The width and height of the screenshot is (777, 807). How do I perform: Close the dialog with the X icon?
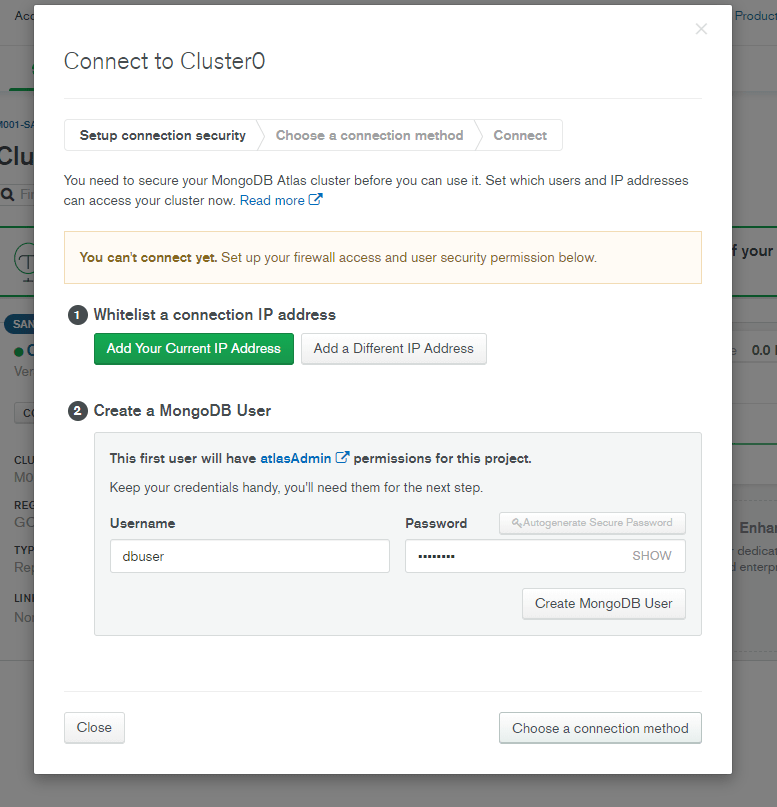click(x=701, y=29)
